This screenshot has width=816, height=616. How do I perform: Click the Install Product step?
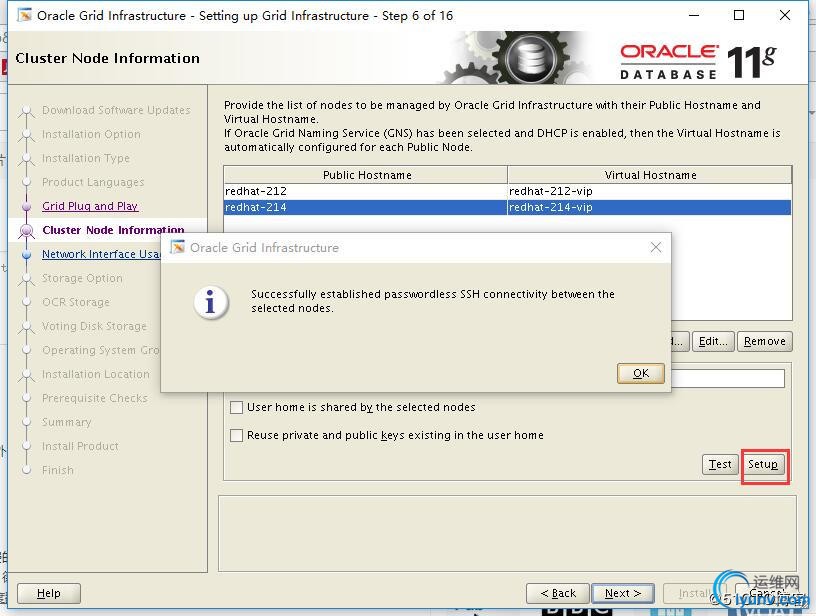pyautogui.click(x=80, y=446)
